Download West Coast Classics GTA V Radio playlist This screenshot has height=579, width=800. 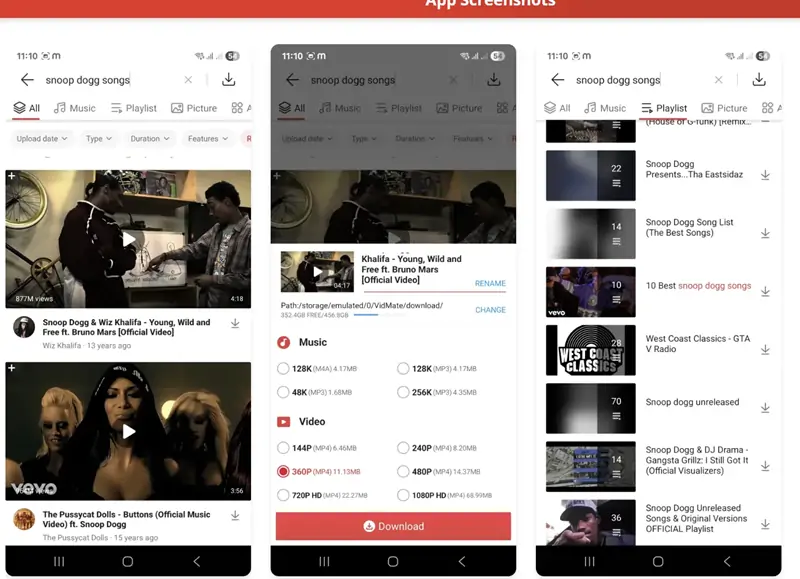point(765,349)
